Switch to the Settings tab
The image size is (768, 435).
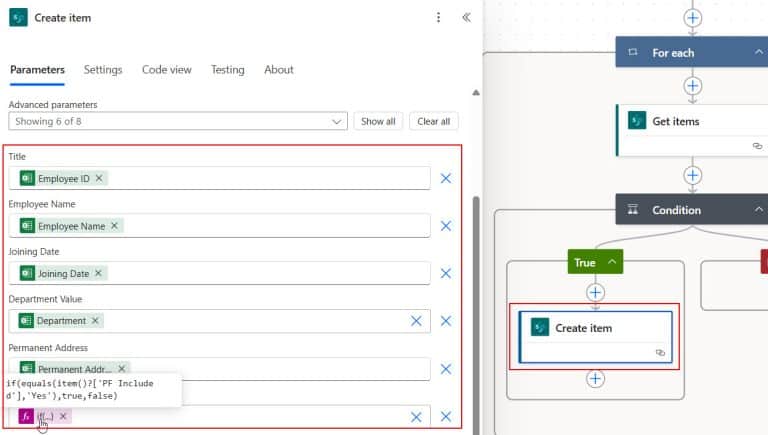click(x=103, y=70)
